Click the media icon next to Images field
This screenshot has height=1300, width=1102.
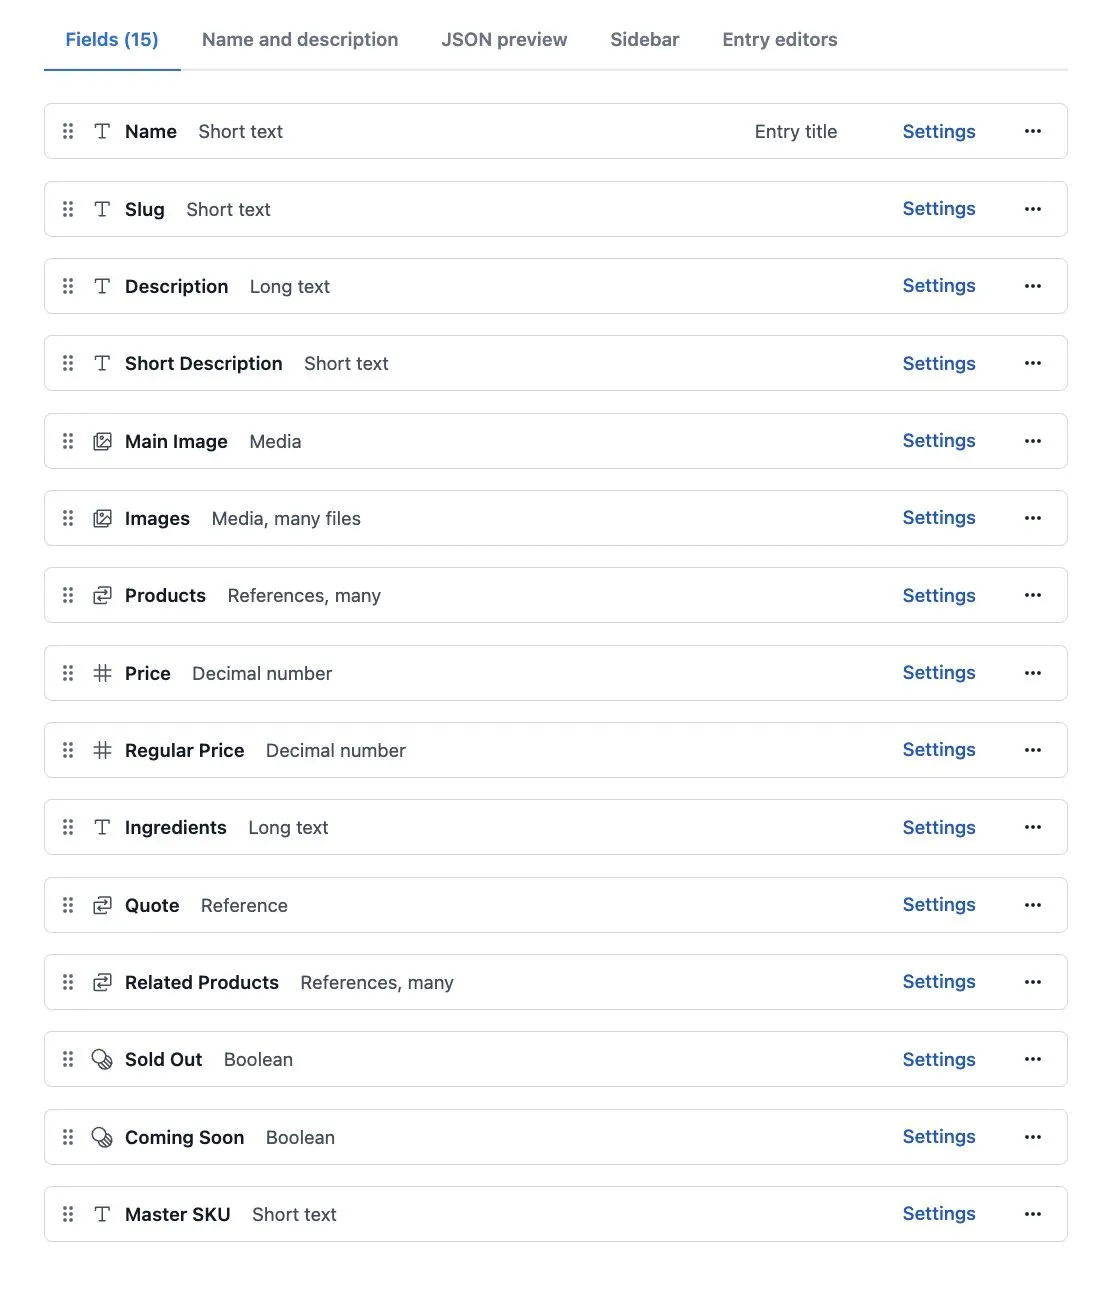(102, 518)
